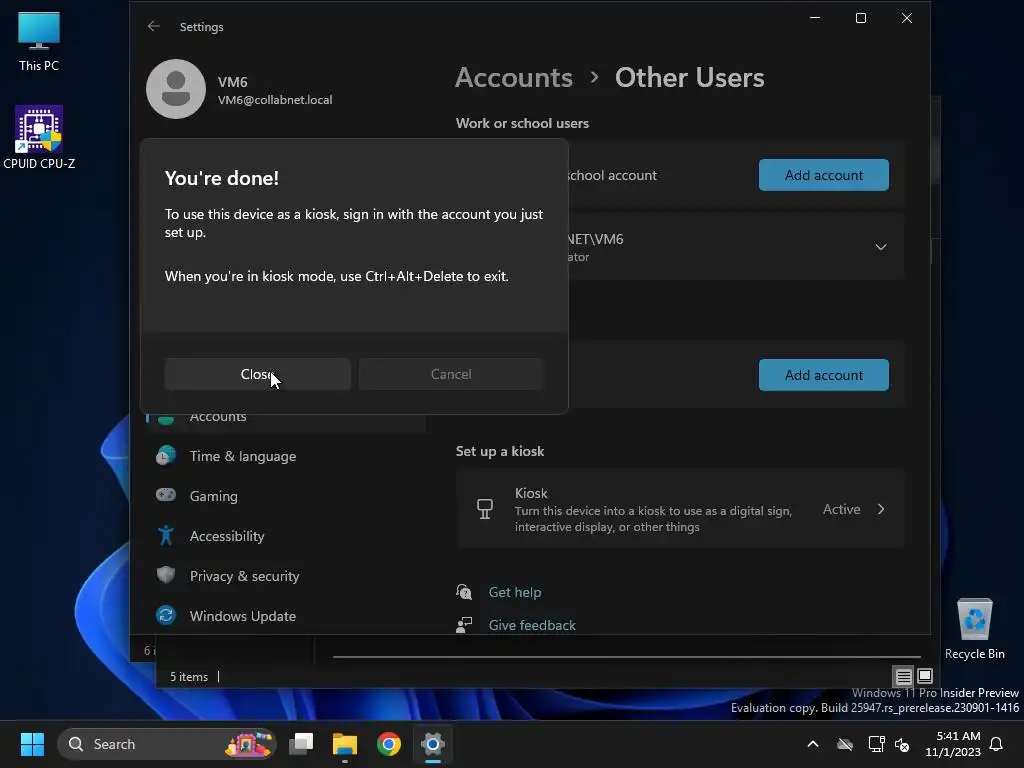1024x768 pixels.
Task: Open Windows Update settings
Action: [285, 616]
